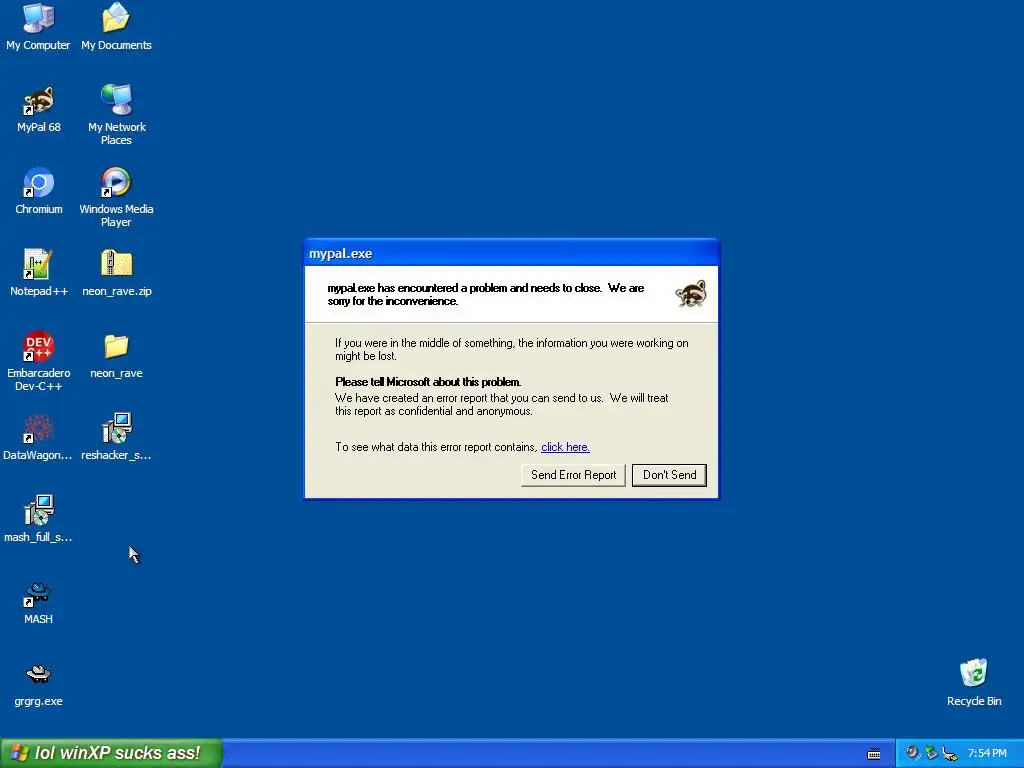Click the on-screen keyboard taskbar icon

(x=874, y=754)
